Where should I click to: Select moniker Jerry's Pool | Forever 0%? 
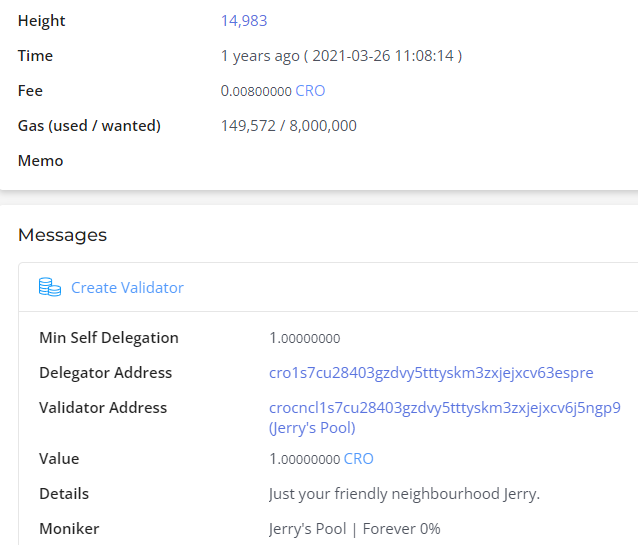pyautogui.click(x=355, y=529)
